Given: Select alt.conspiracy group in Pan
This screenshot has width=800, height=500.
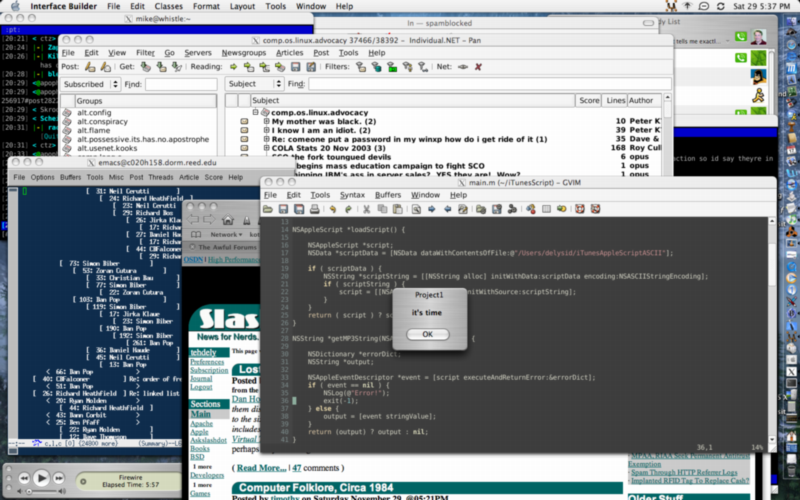Looking at the screenshot, I should [102, 121].
